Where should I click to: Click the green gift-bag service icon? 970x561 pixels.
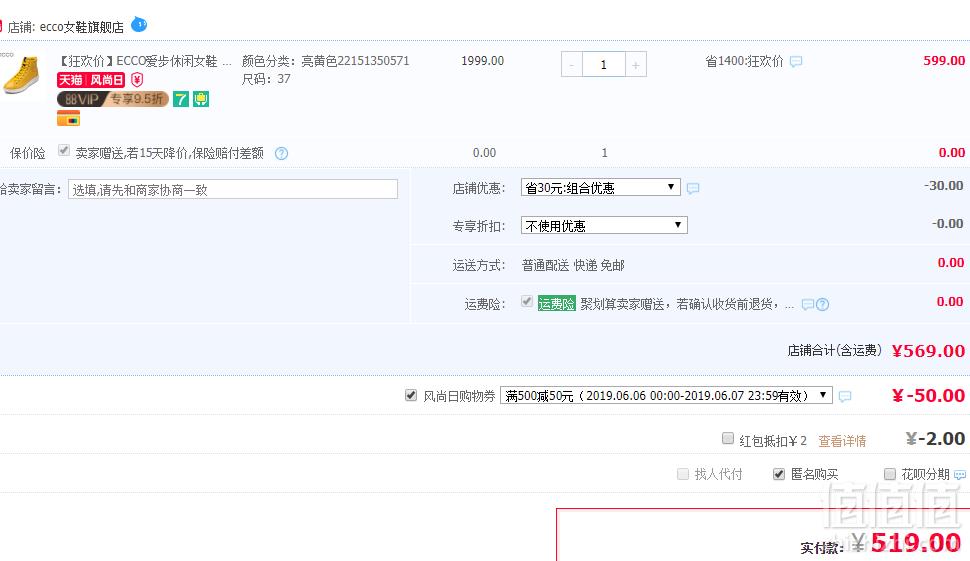pos(201,99)
